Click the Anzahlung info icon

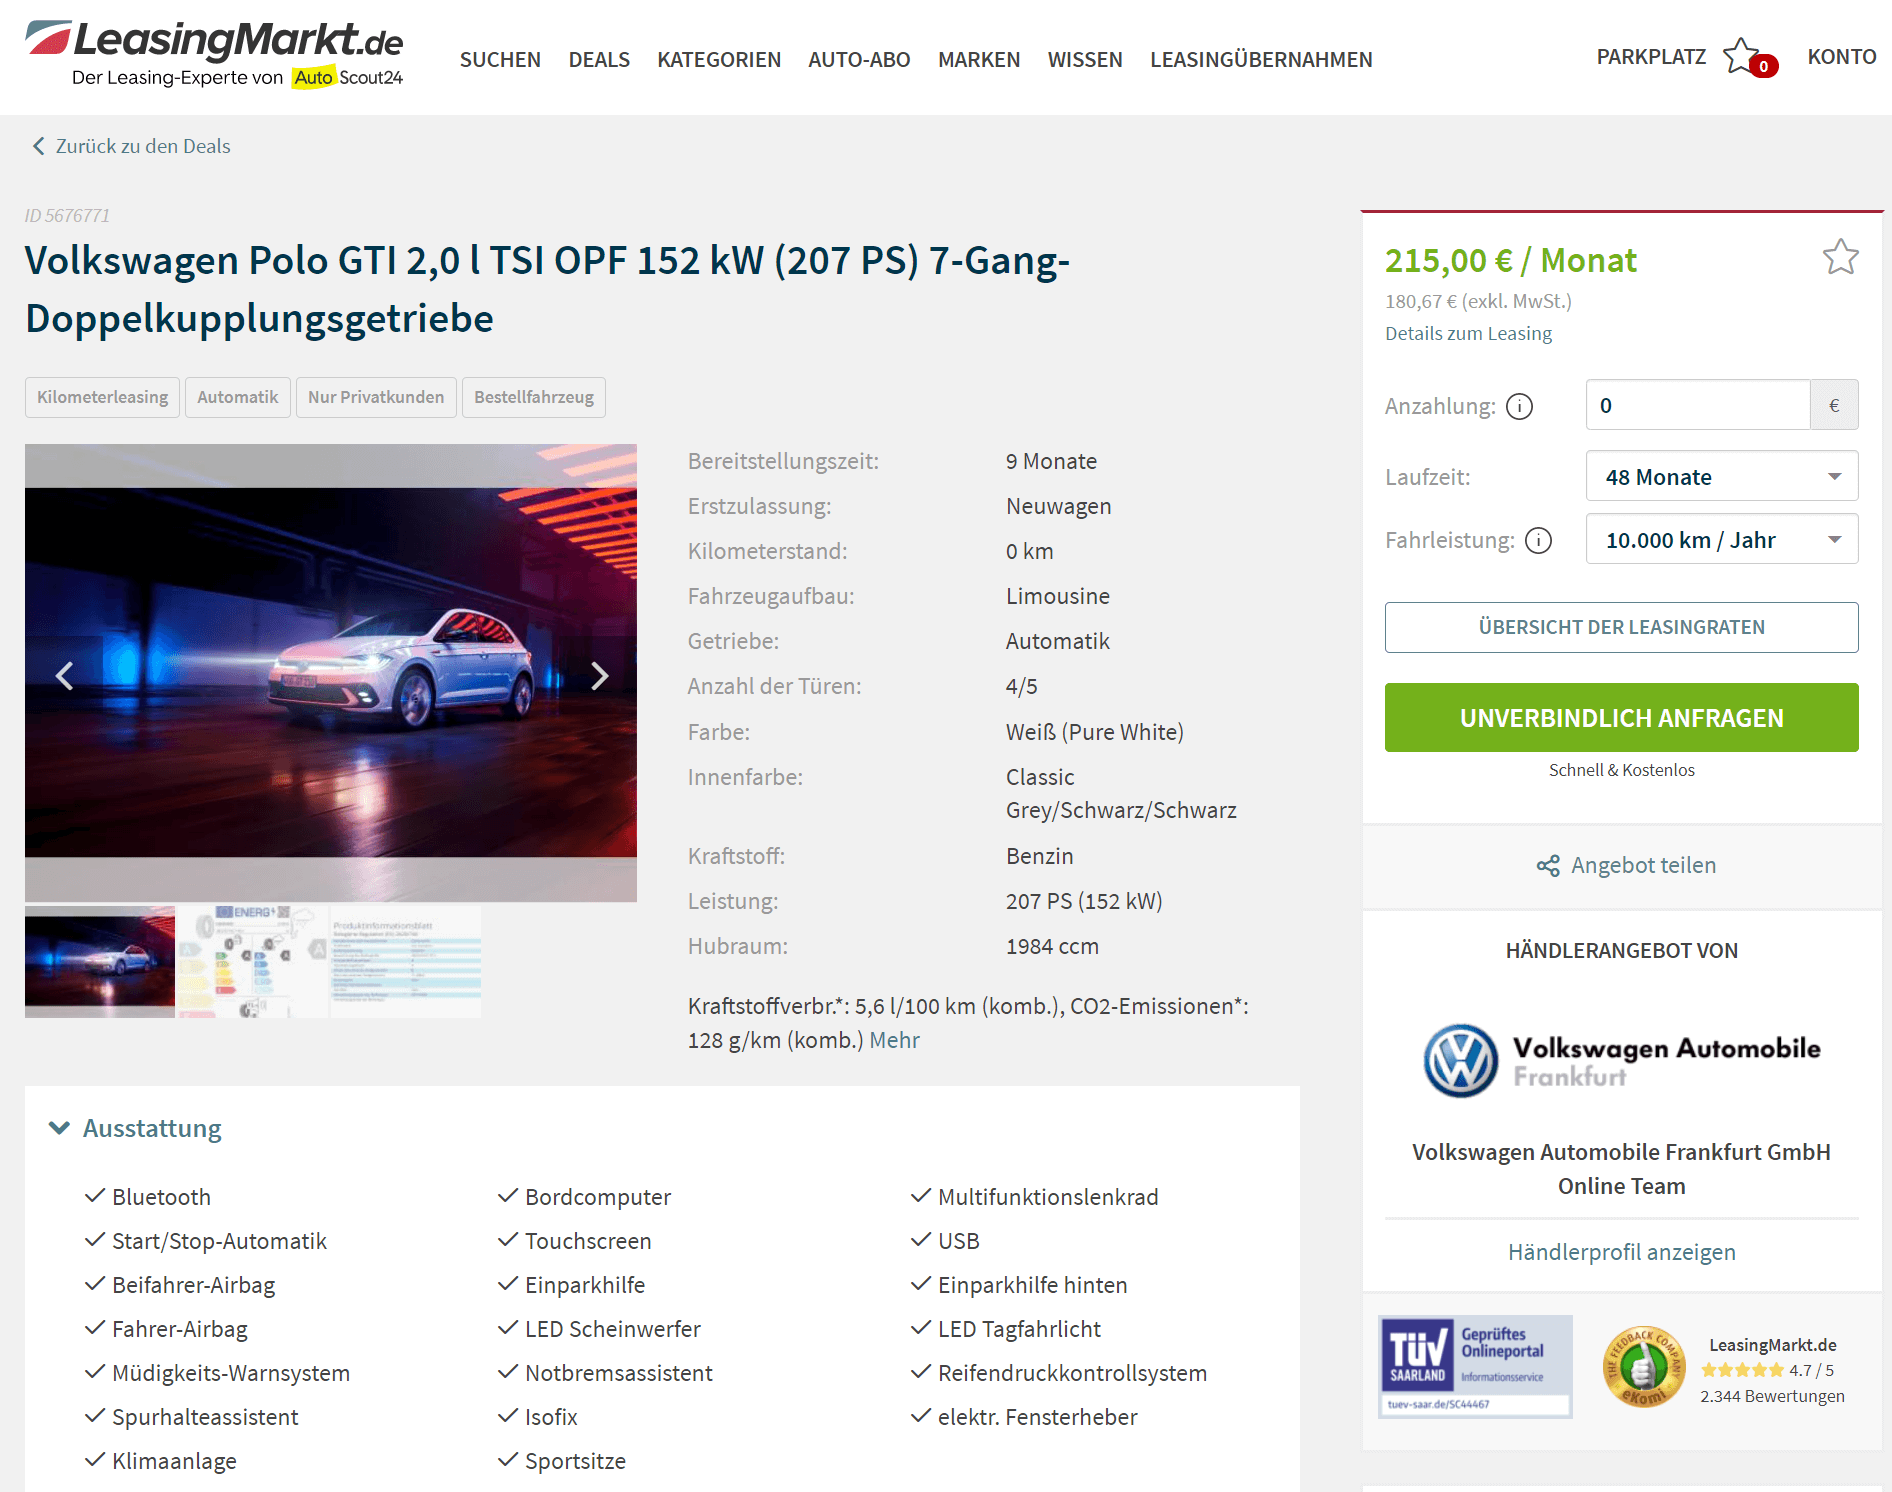[x=1519, y=406]
